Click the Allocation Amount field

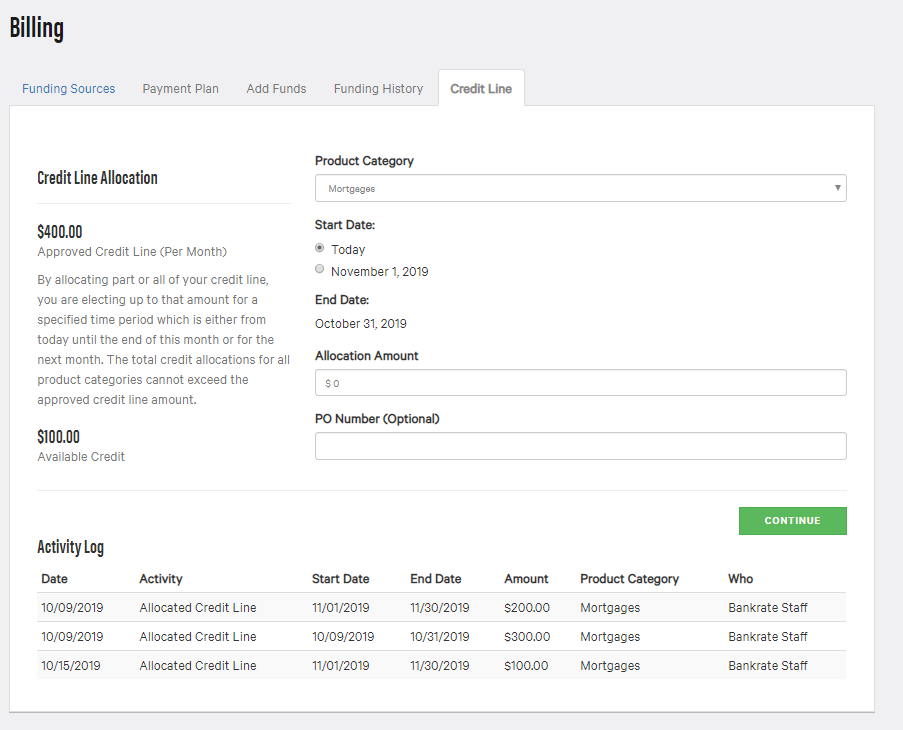[580, 383]
